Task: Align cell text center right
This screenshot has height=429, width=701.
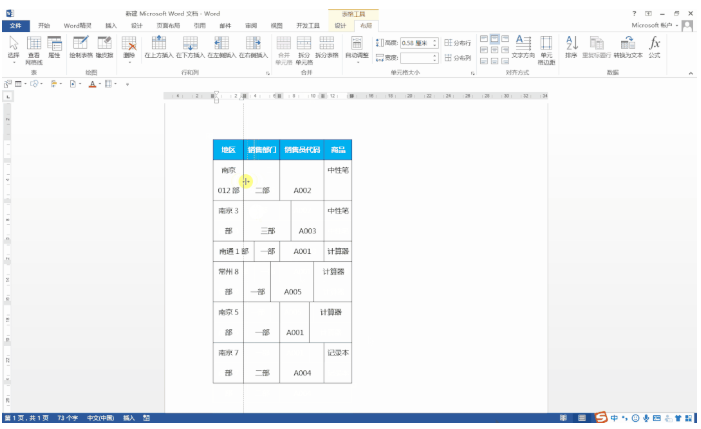Action: (x=505, y=50)
